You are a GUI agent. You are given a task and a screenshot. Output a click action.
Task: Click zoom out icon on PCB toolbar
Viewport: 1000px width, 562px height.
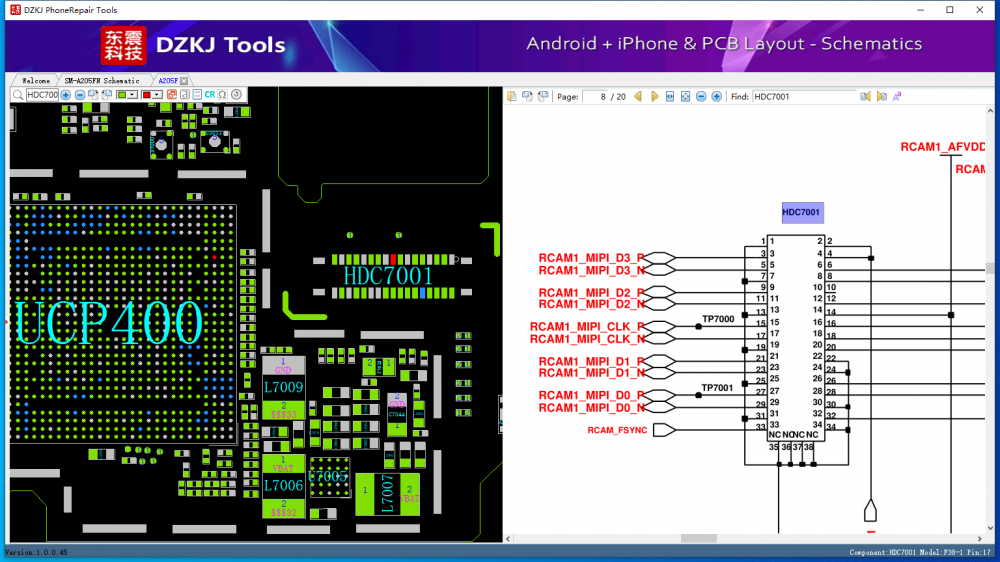coord(80,95)
